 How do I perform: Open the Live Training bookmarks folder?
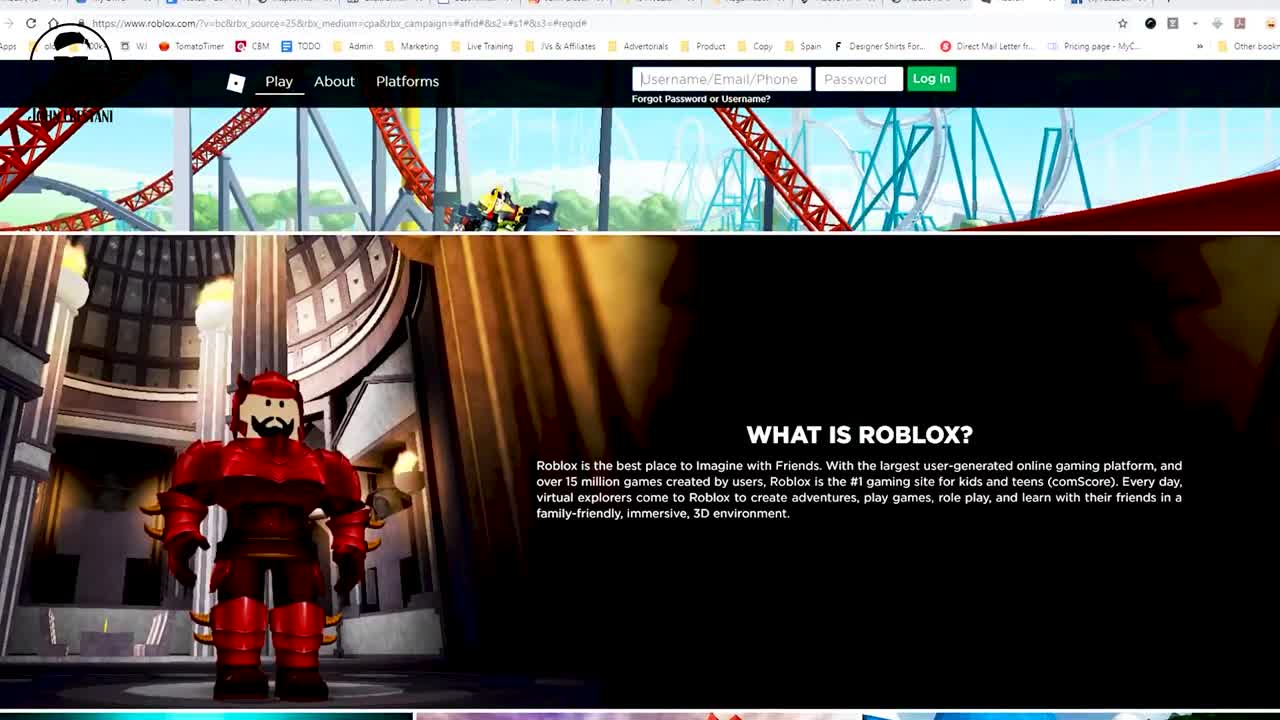(x=482, y=46)
